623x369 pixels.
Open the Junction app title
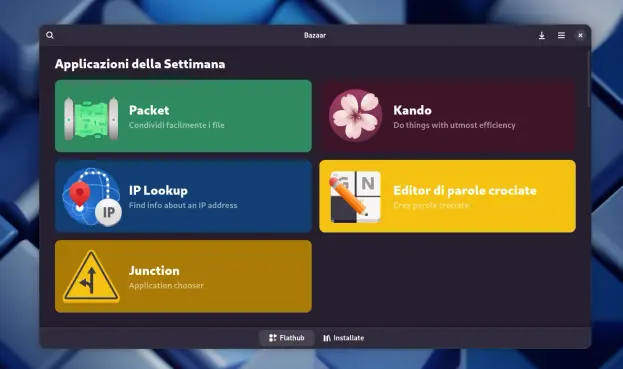pyautogui.click(x=154, y=270)
